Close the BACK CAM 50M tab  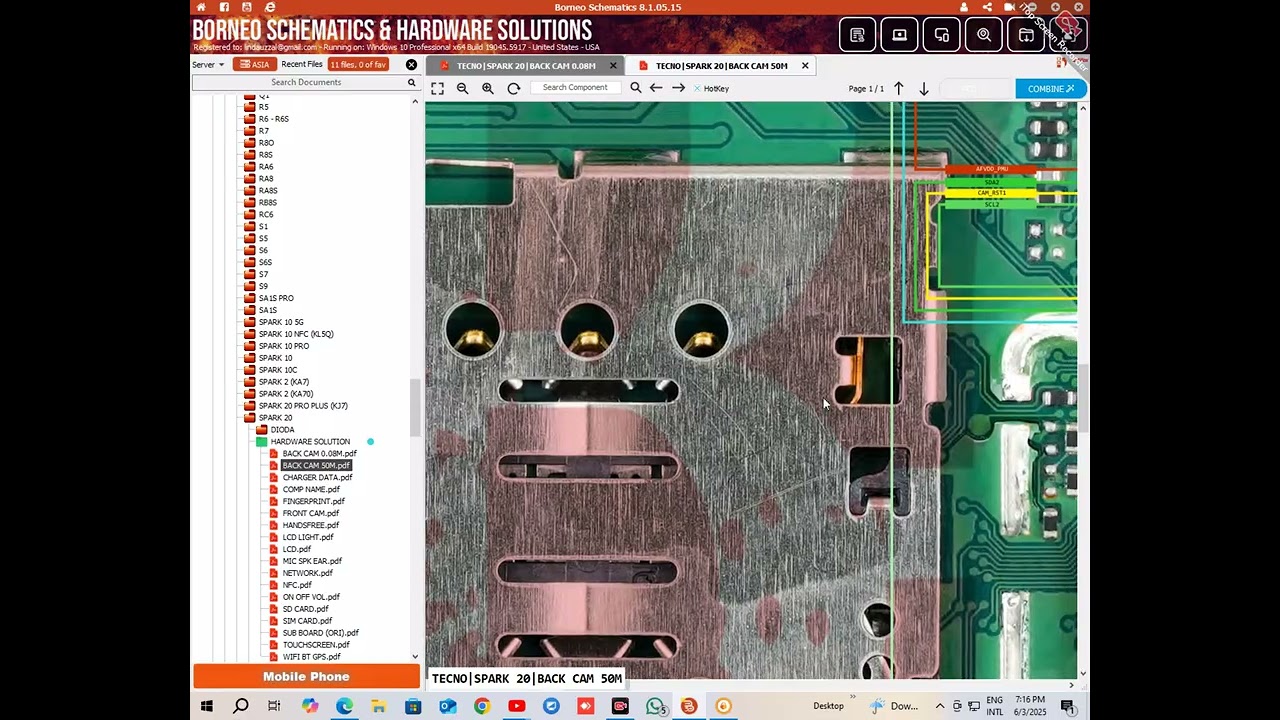pyautogui.click(x=805, y=65)
